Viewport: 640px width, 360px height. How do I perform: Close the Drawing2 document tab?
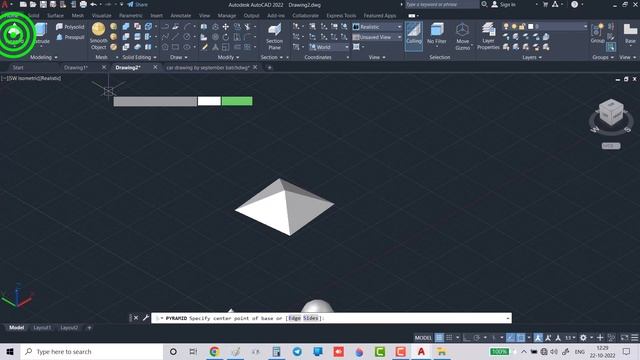click(x=155, y=67)
